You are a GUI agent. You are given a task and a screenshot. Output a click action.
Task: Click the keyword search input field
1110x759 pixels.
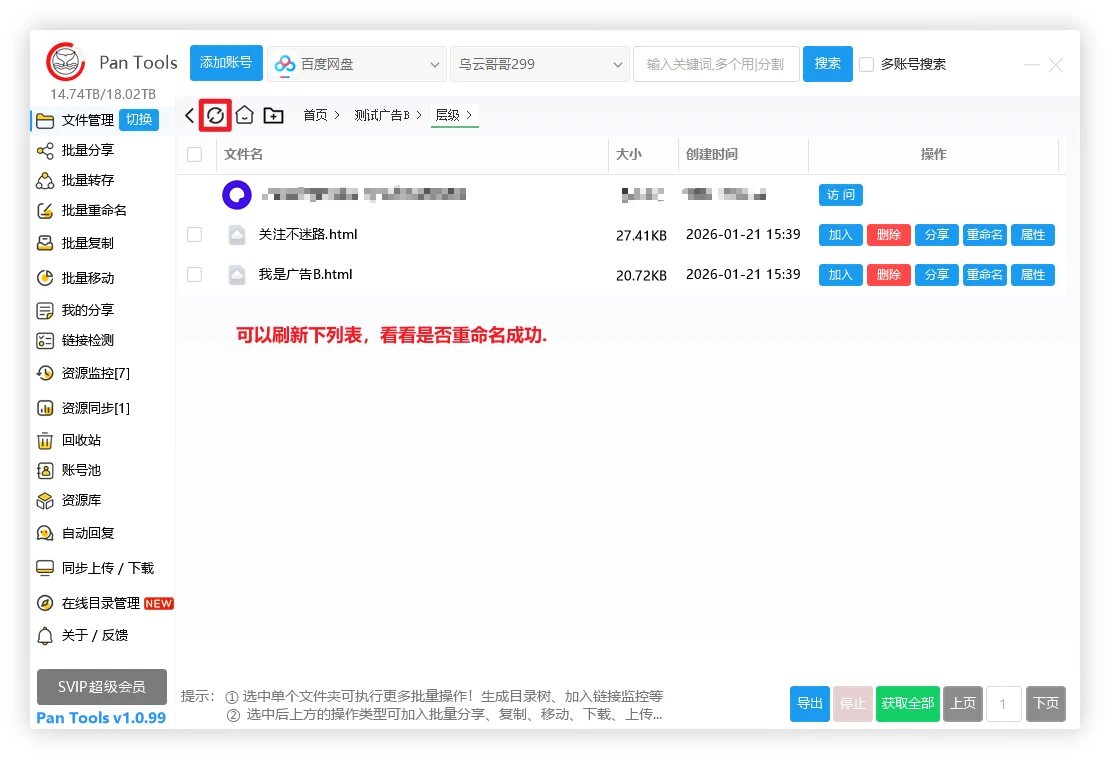[716, 64]
